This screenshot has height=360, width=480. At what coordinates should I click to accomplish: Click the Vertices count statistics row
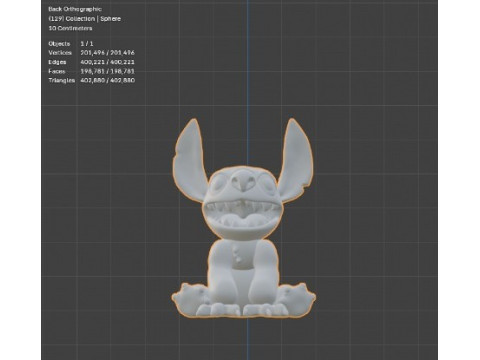pos(92,53)
